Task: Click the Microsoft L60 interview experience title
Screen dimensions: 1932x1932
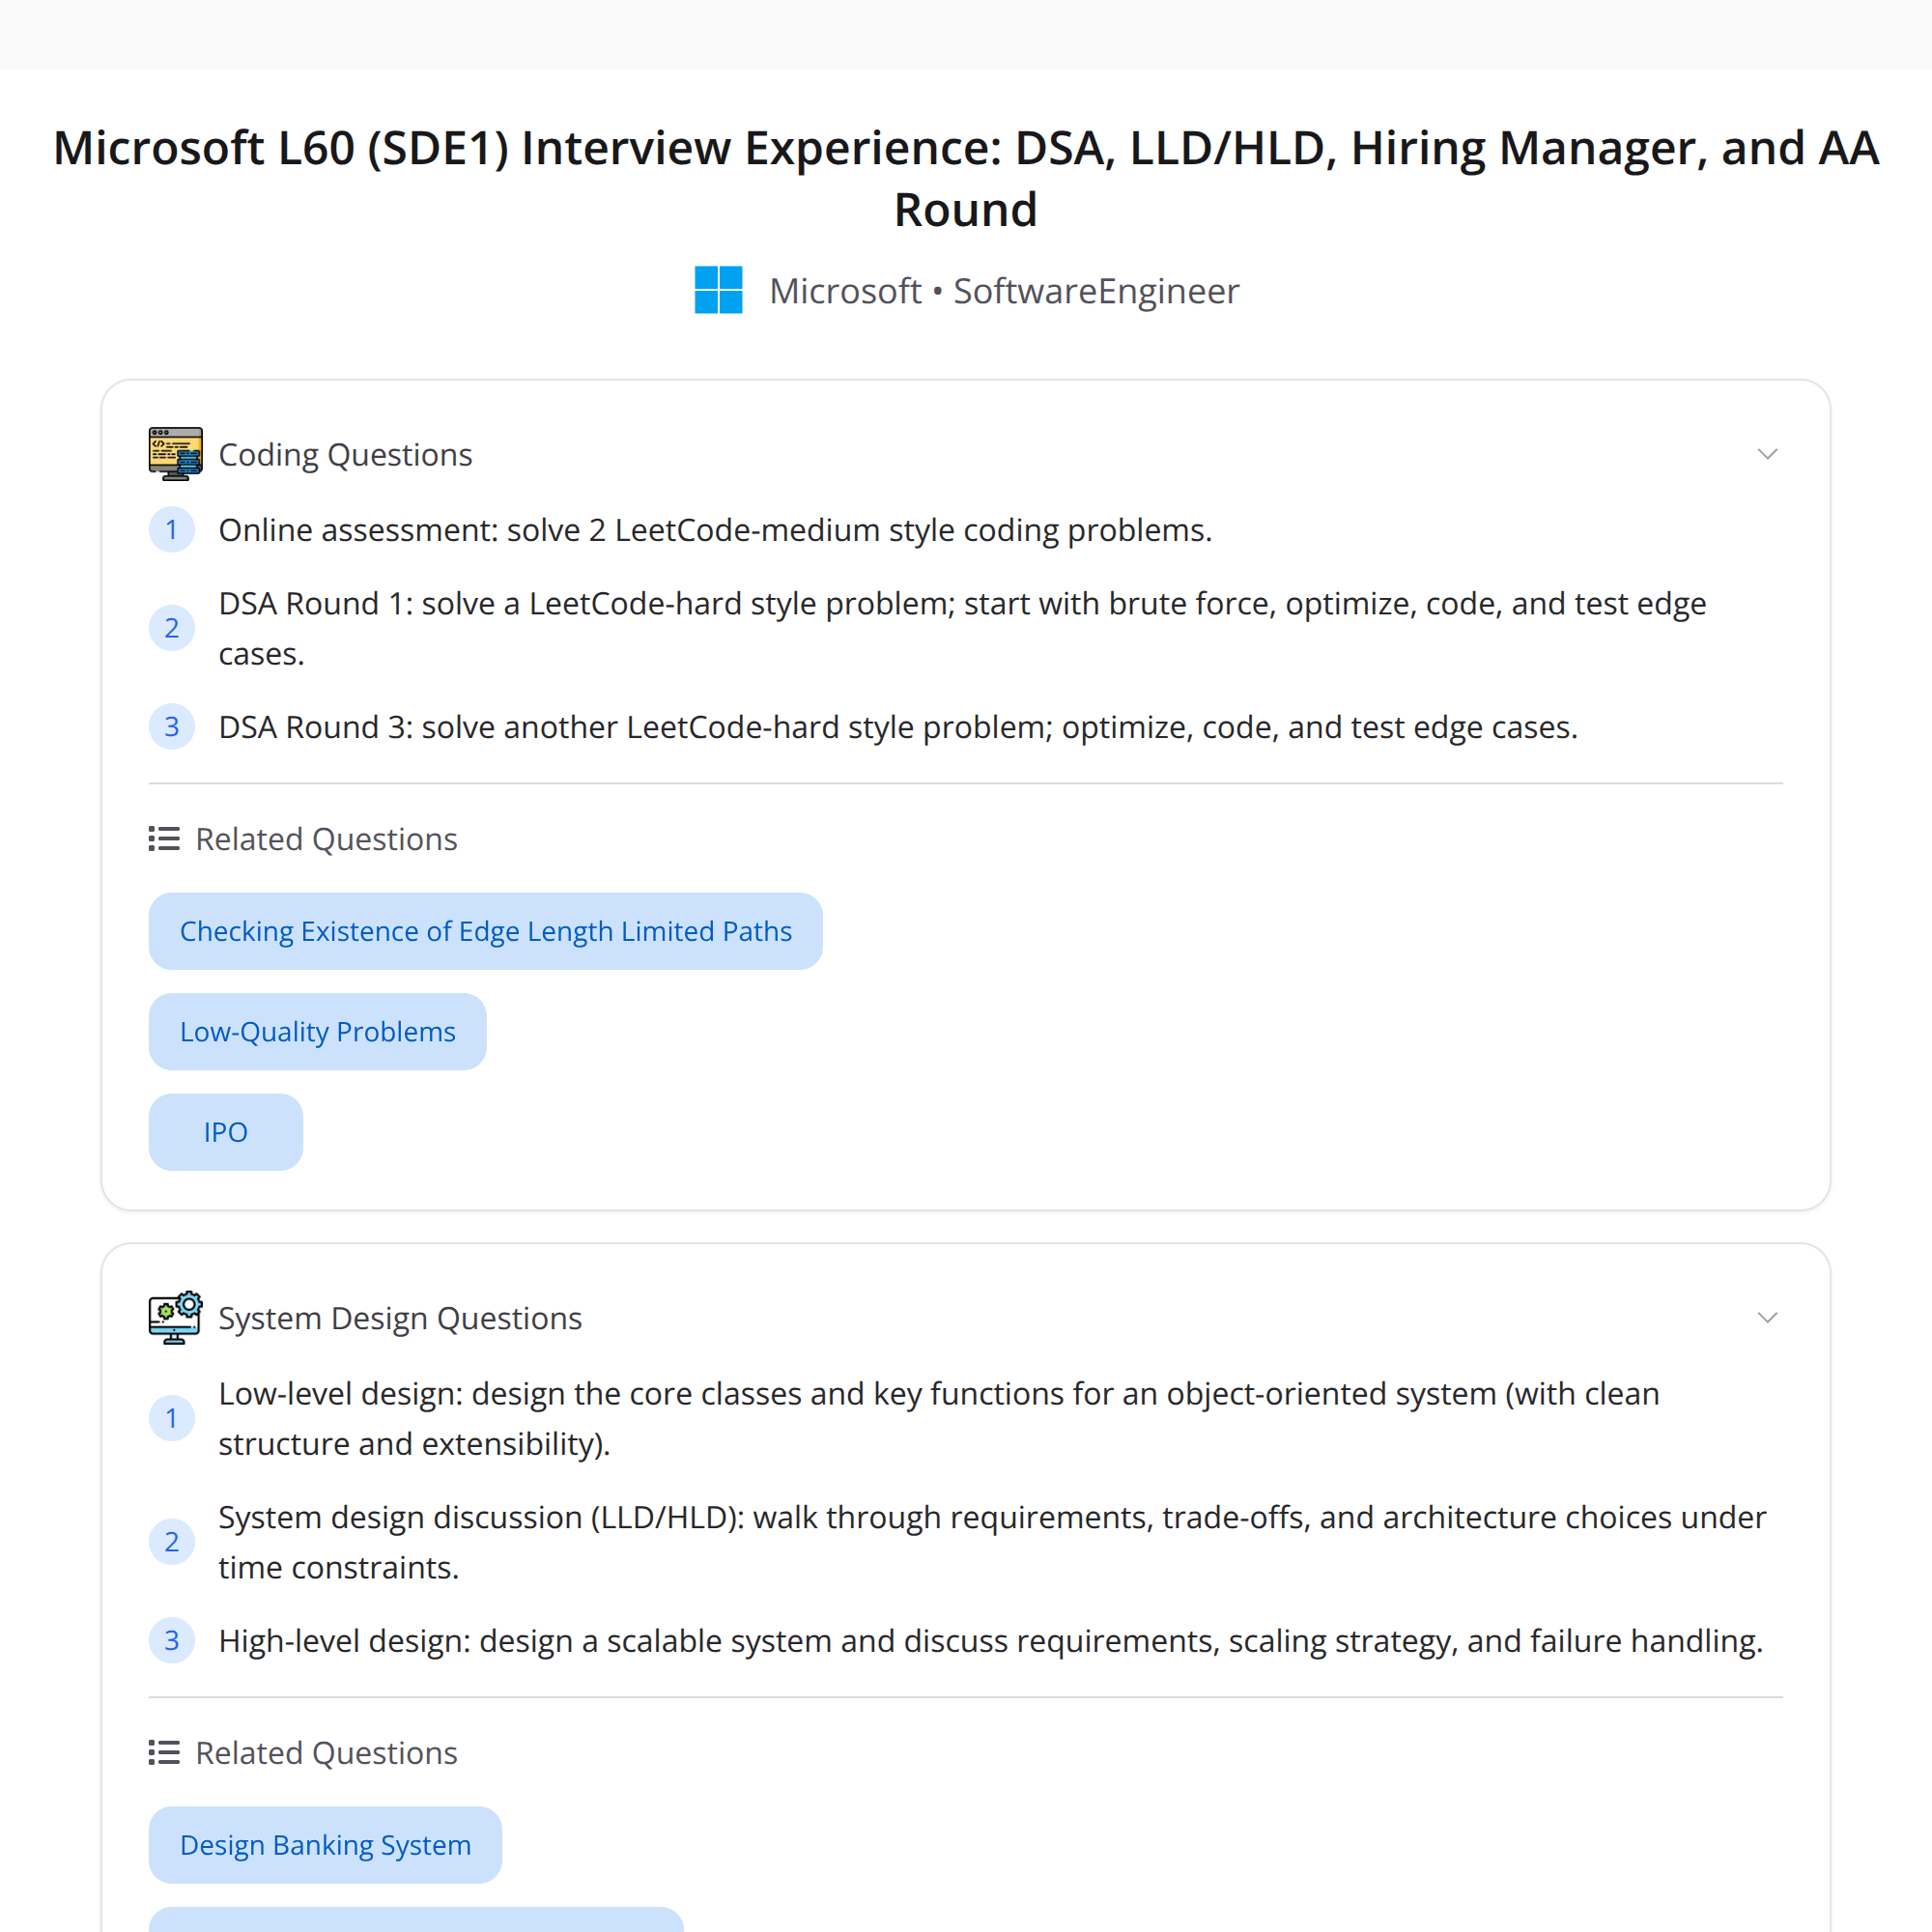Action: pyautogui.click(x=966, y=178)
